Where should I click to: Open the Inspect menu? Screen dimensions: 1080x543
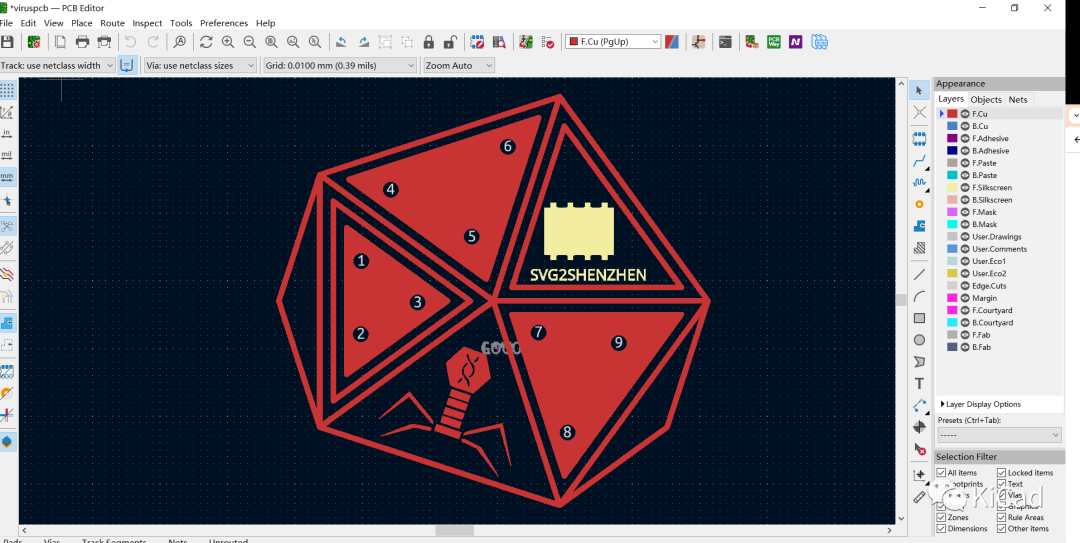[x=147, y=23]
